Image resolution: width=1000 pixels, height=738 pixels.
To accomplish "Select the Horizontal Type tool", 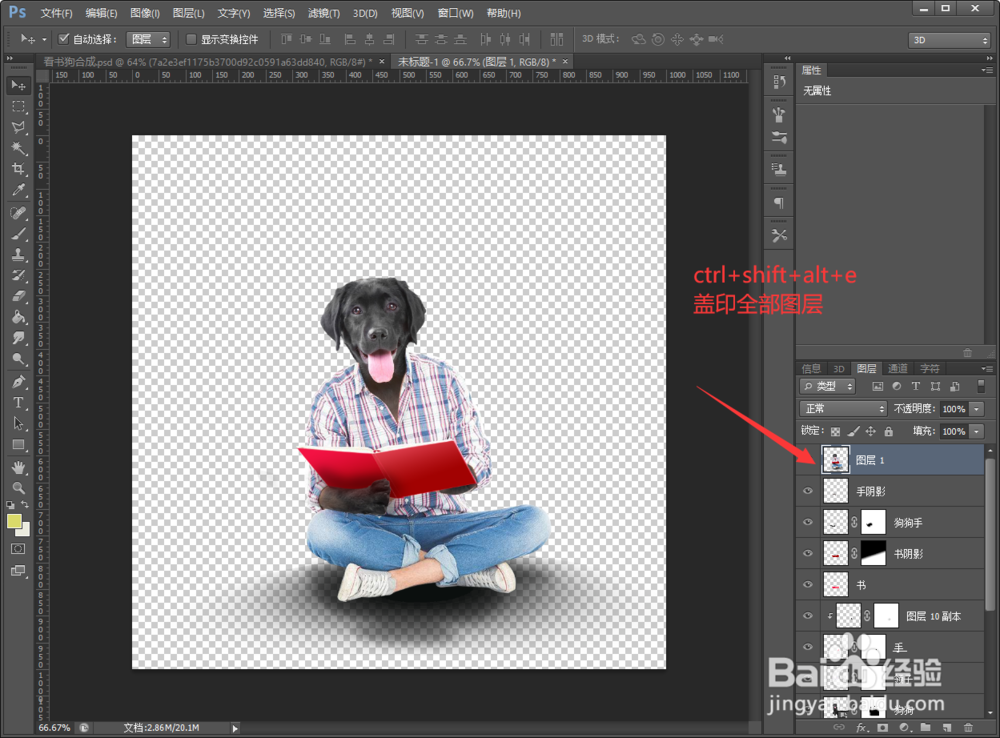I will click(x=18, y=402).
